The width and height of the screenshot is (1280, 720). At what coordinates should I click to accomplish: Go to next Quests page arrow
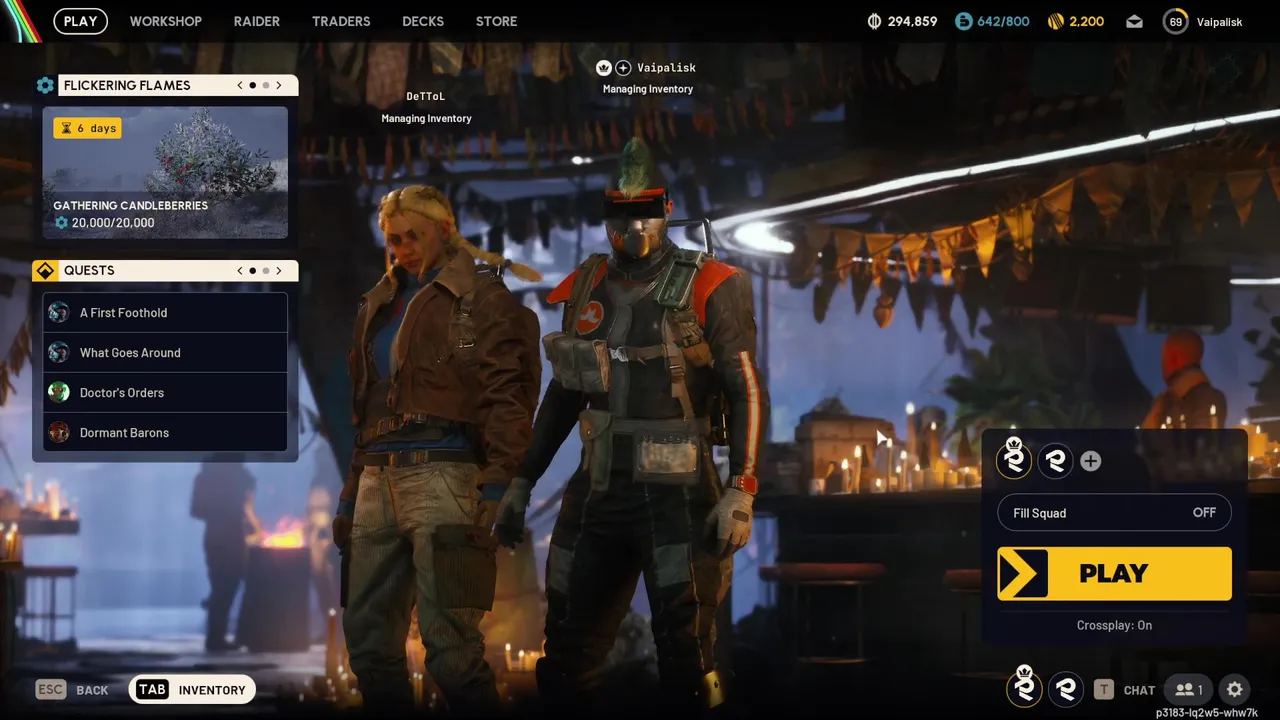(279, 270)
